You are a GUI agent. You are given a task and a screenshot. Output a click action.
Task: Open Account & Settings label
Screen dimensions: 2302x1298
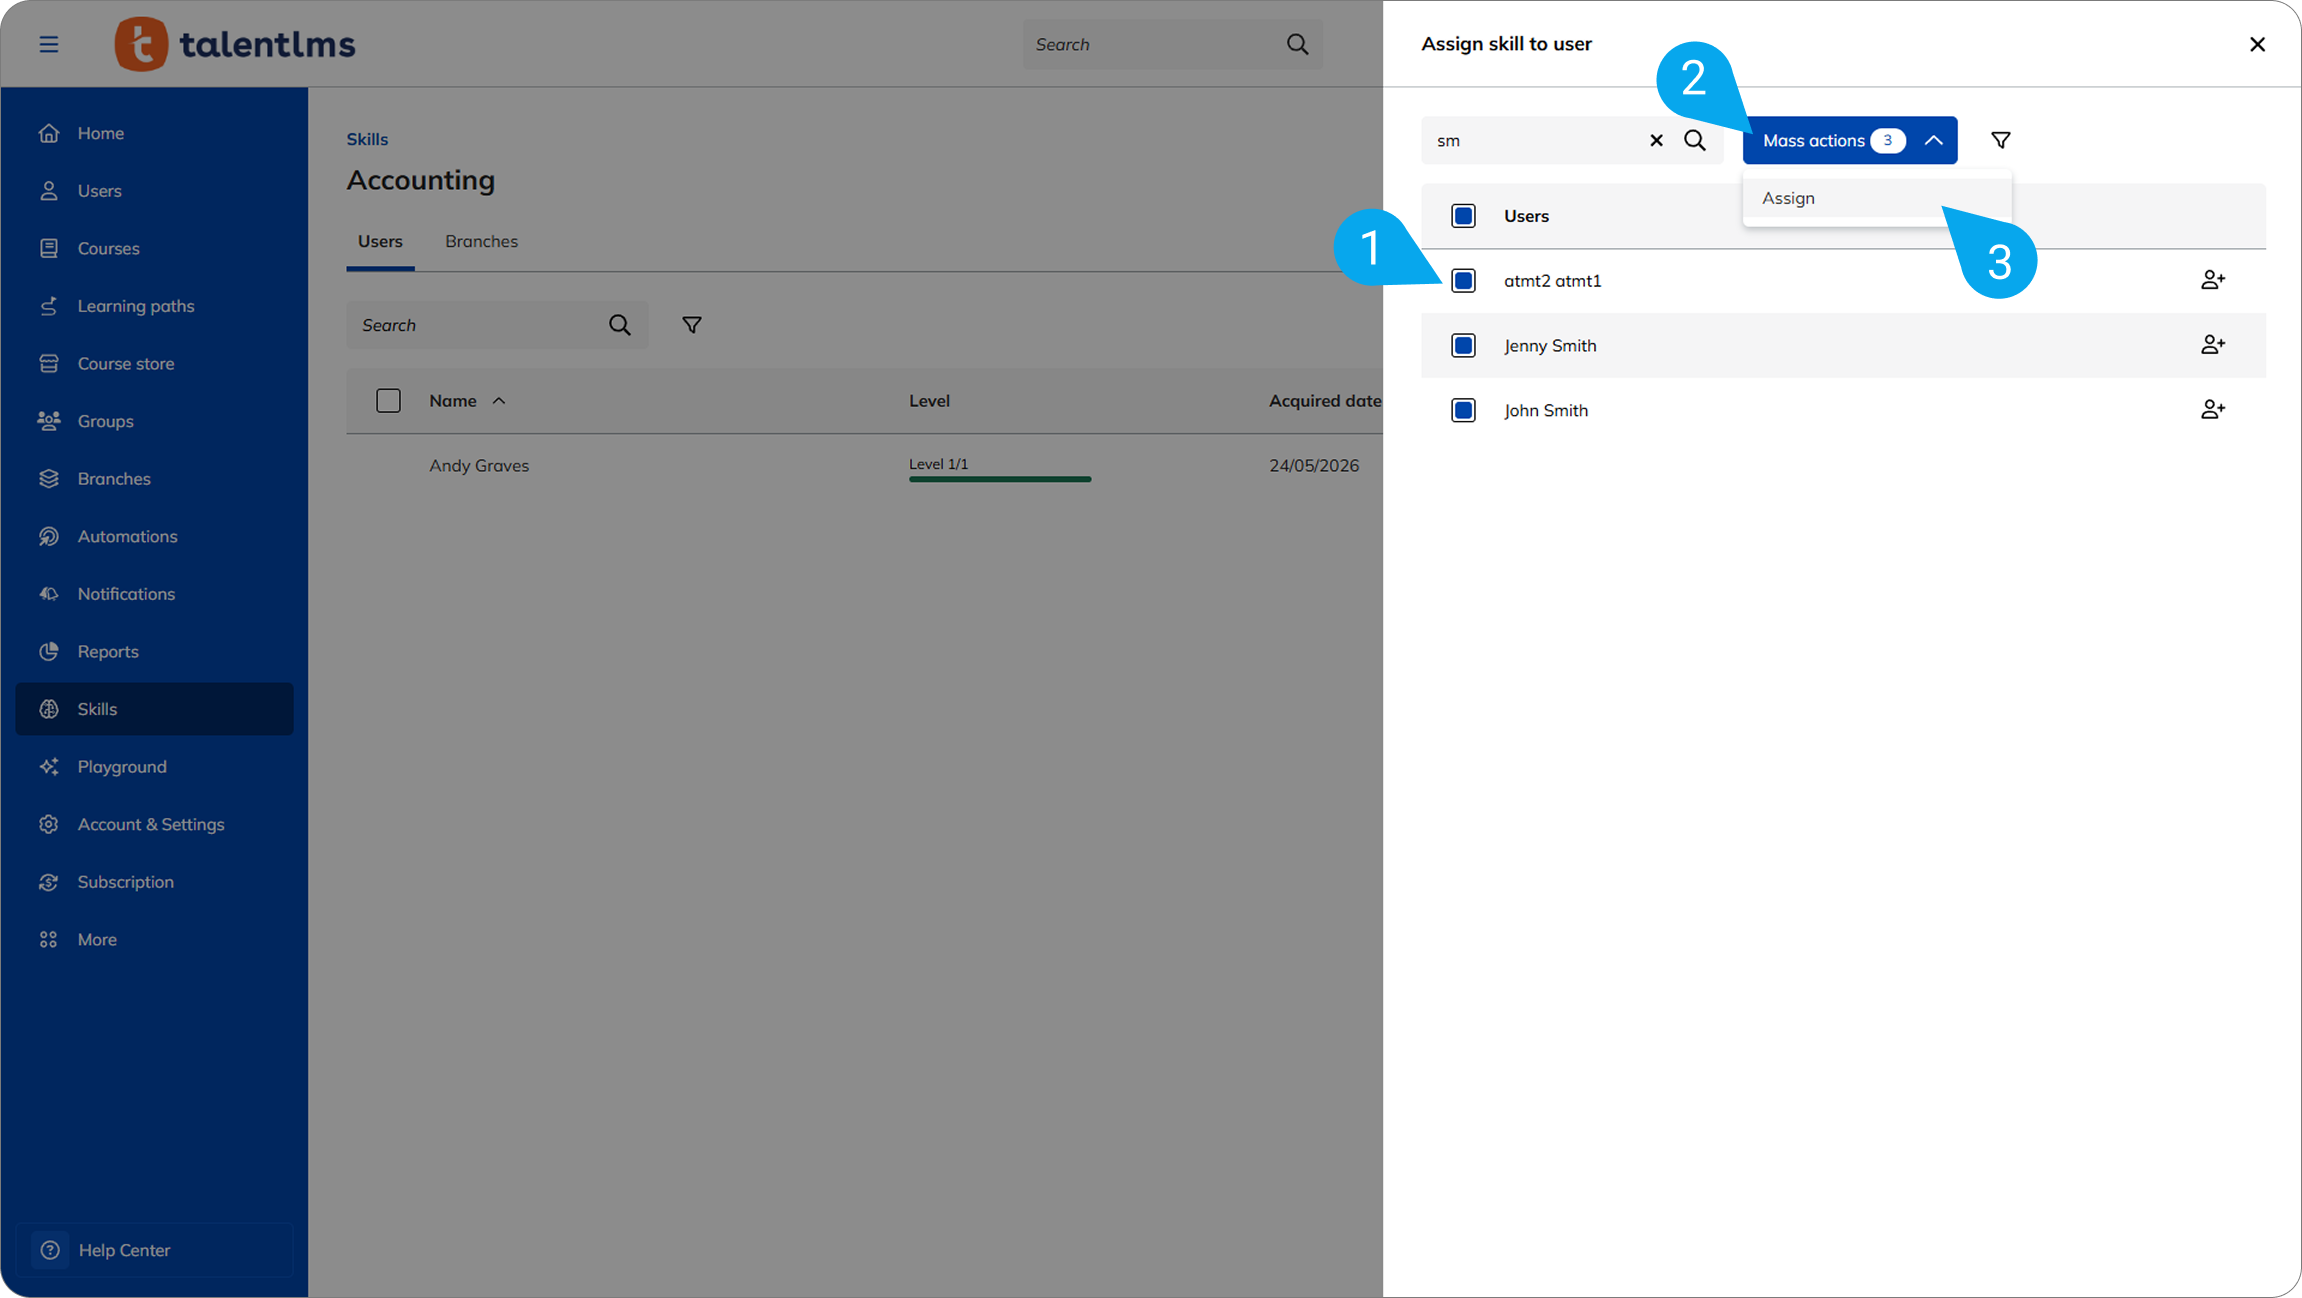151,824
